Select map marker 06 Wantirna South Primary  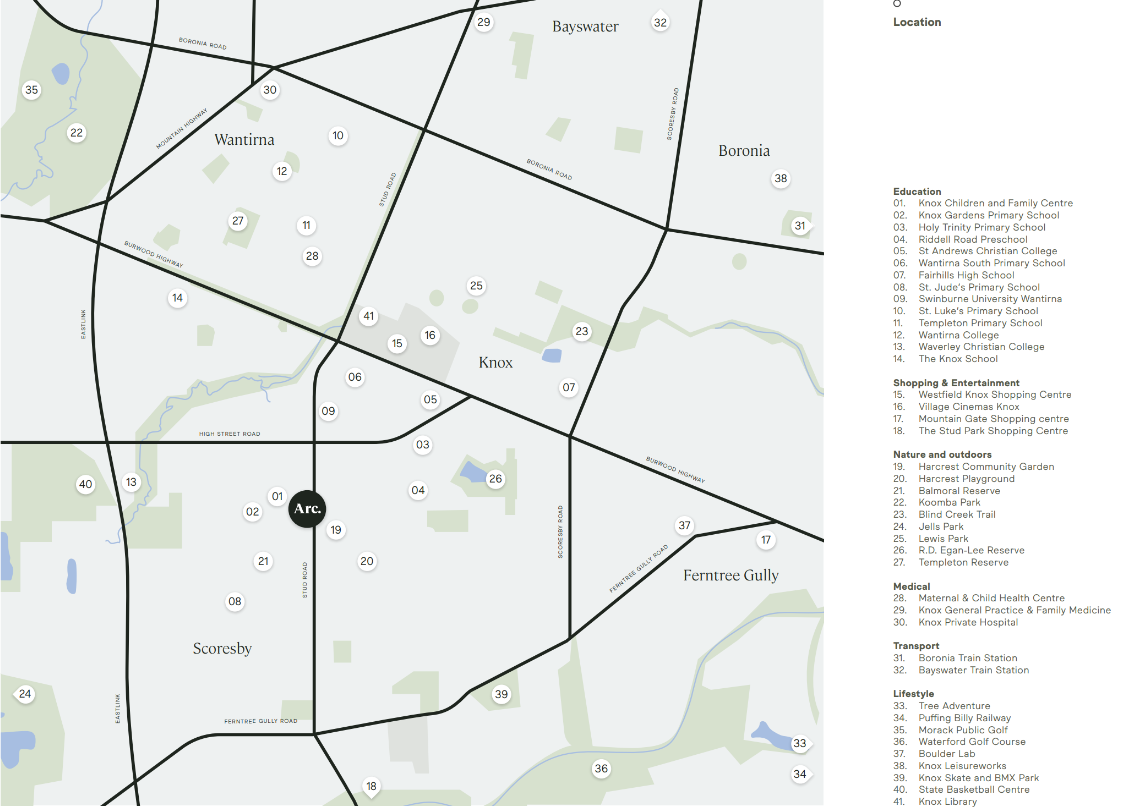pyautogui.click(x=355, y=377)
